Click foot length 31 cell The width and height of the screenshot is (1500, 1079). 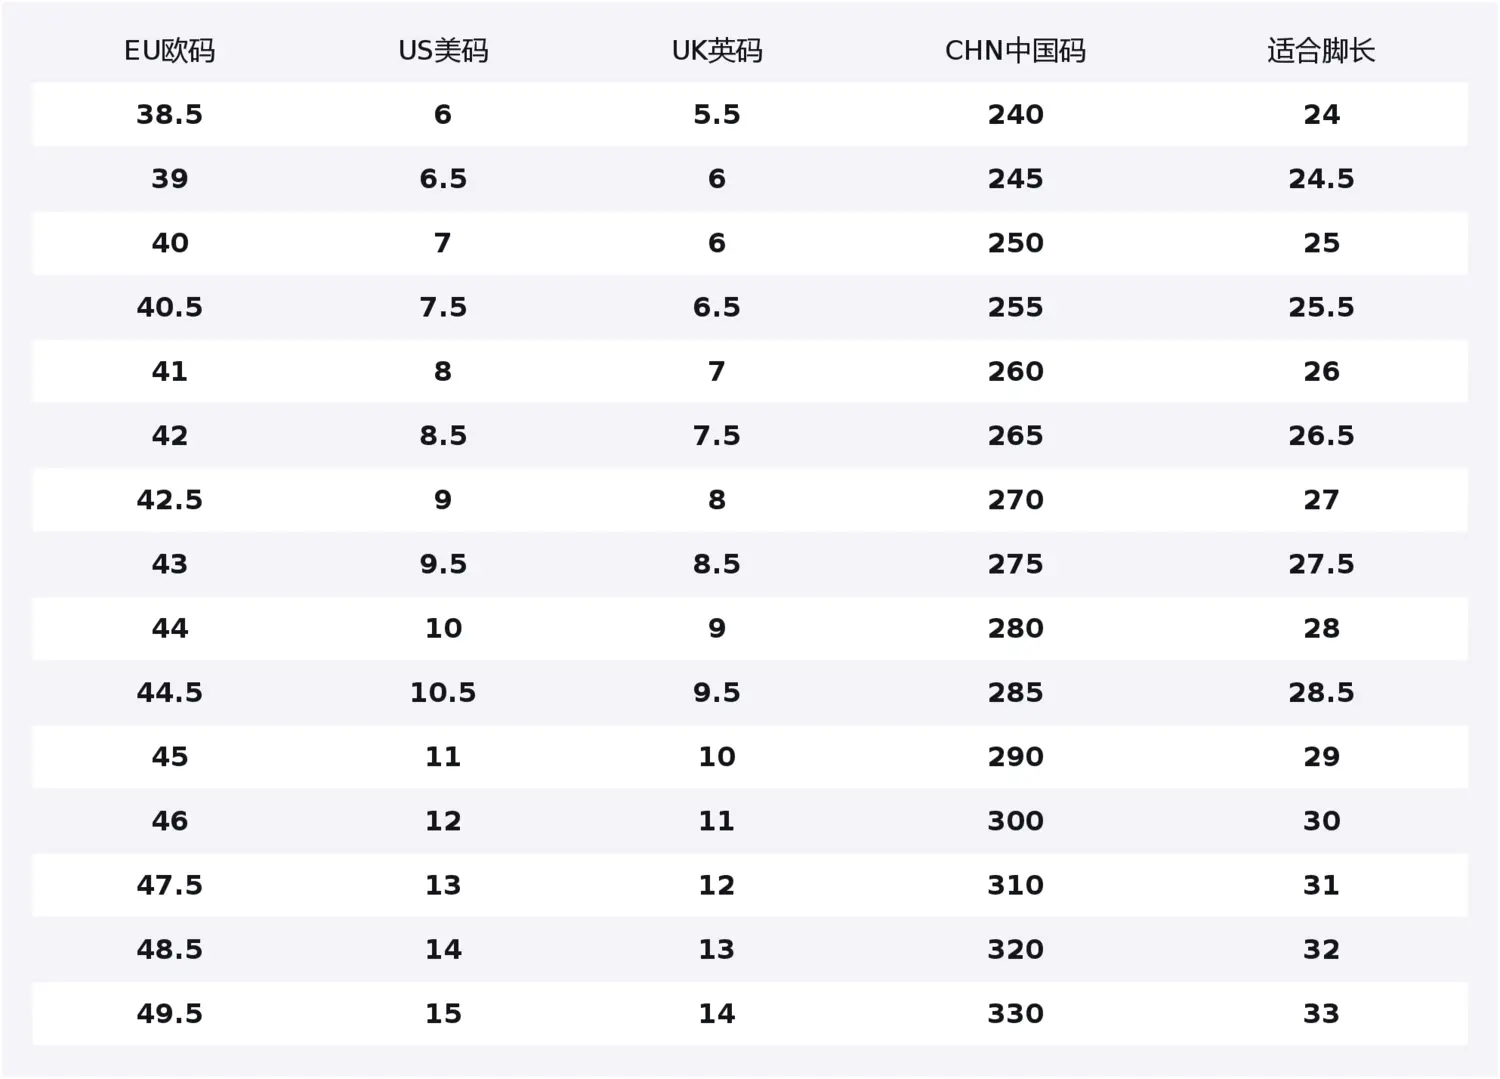click(x=1321, y=885)
